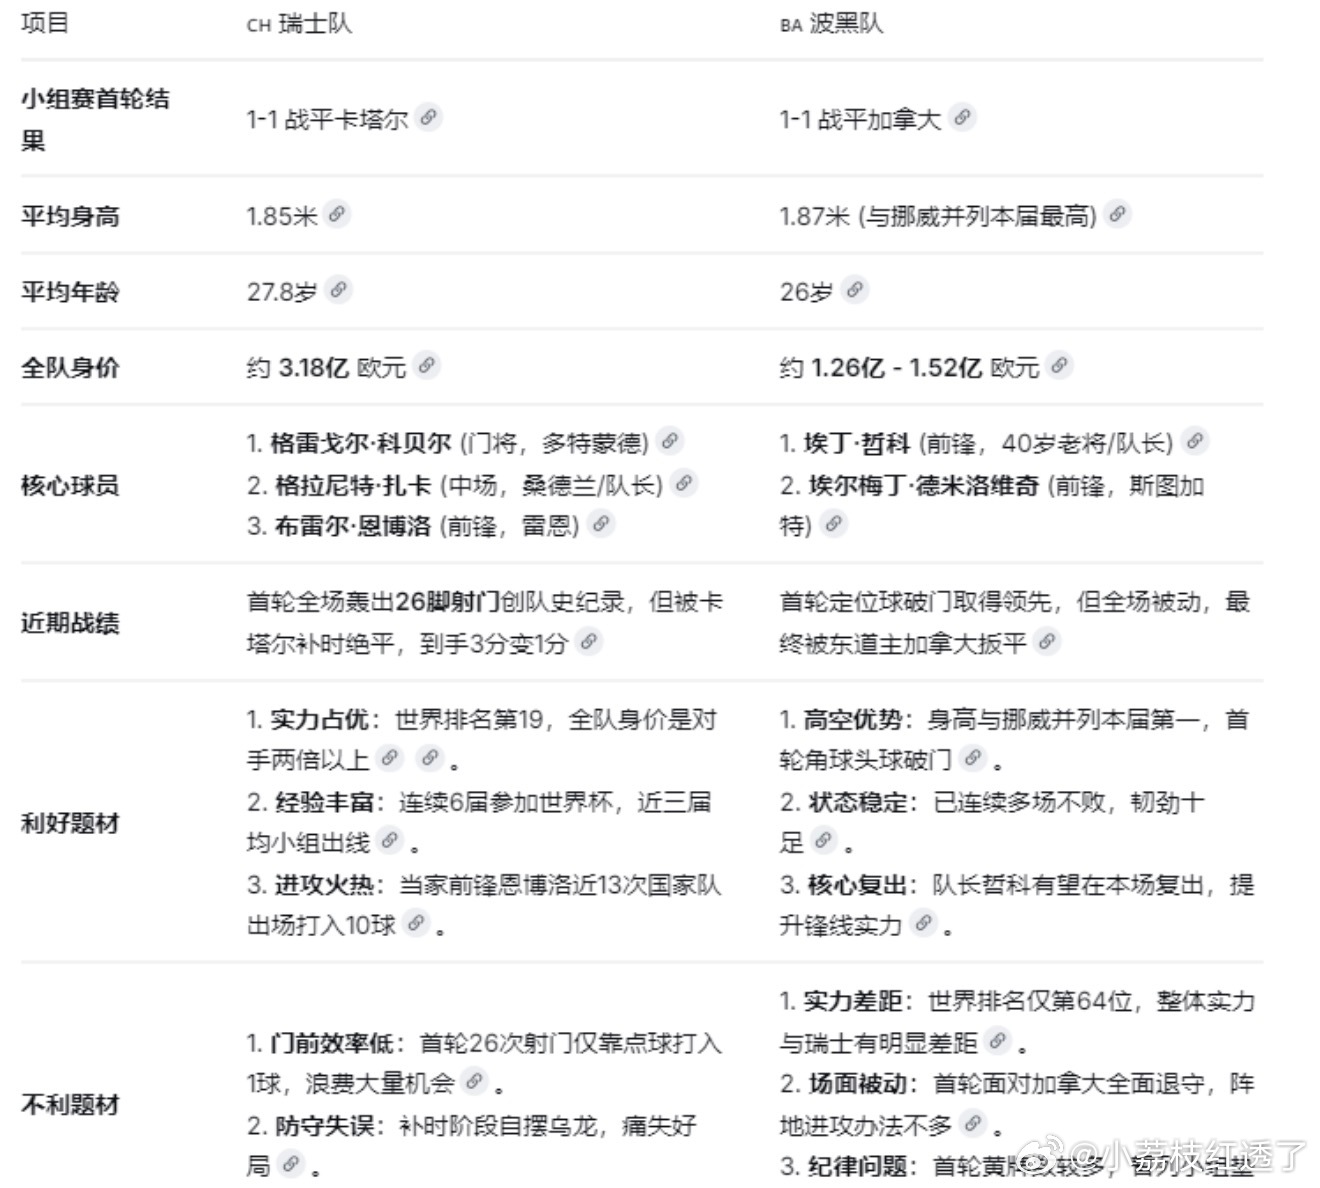Click the bold heading 进攻火热
Image resolution: width=1320 pixels, height=1188 pixels.
tap(325, 885)
